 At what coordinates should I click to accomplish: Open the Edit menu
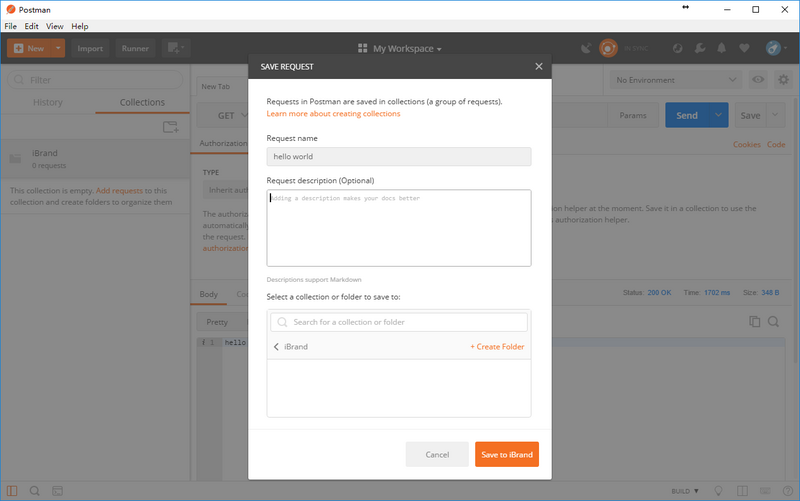pyautogui.click(x=31, y=26)
